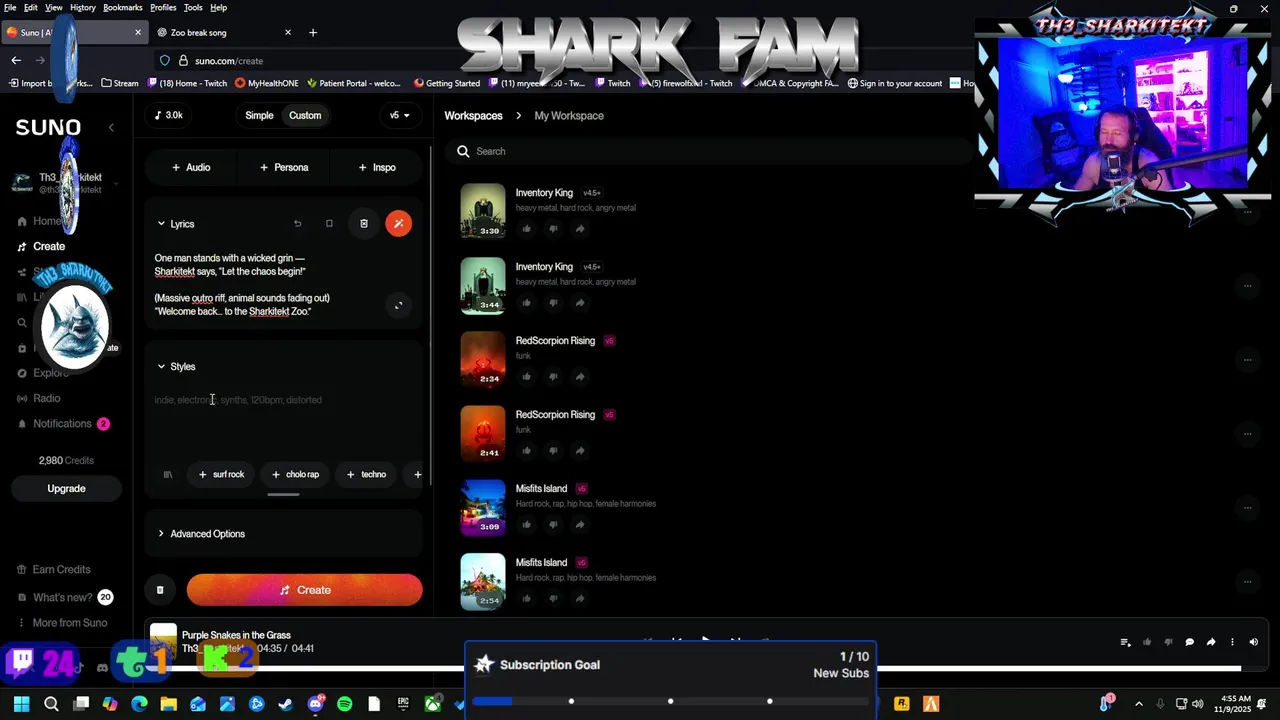Image resolution: width=1280 pixels, height=720 pixels.
Task: Click the orange Create button
Action: [x=304, y=590]
